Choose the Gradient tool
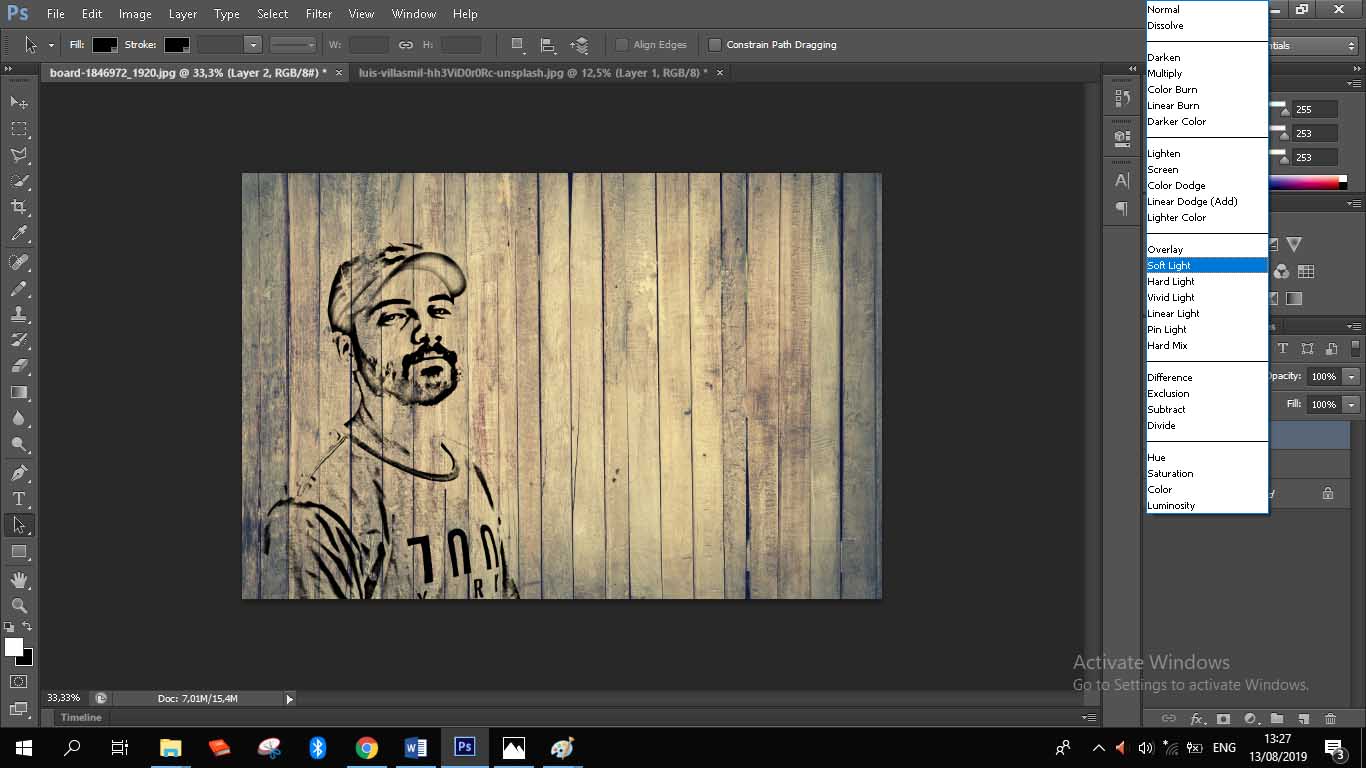The image size is (1366, 768). (19, 393)
